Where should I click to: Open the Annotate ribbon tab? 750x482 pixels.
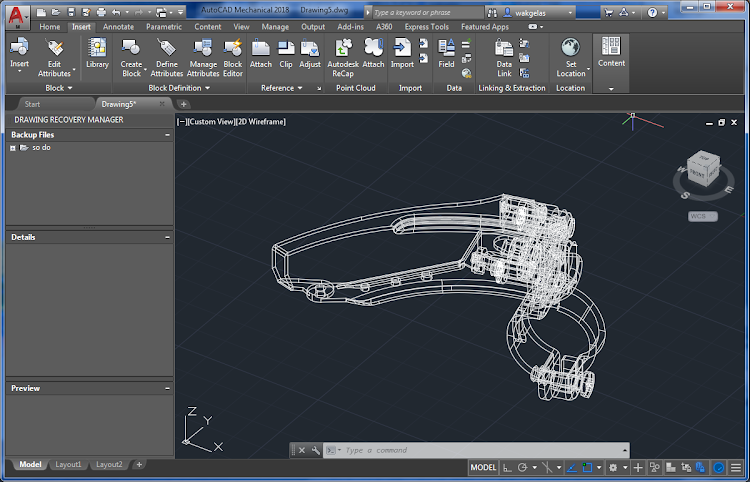(118, 27)
